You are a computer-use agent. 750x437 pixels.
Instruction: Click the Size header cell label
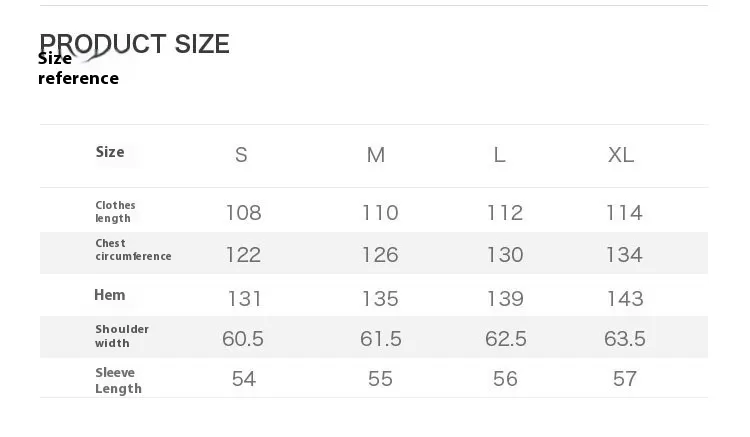pyautogui.click(x=110, y=152)
